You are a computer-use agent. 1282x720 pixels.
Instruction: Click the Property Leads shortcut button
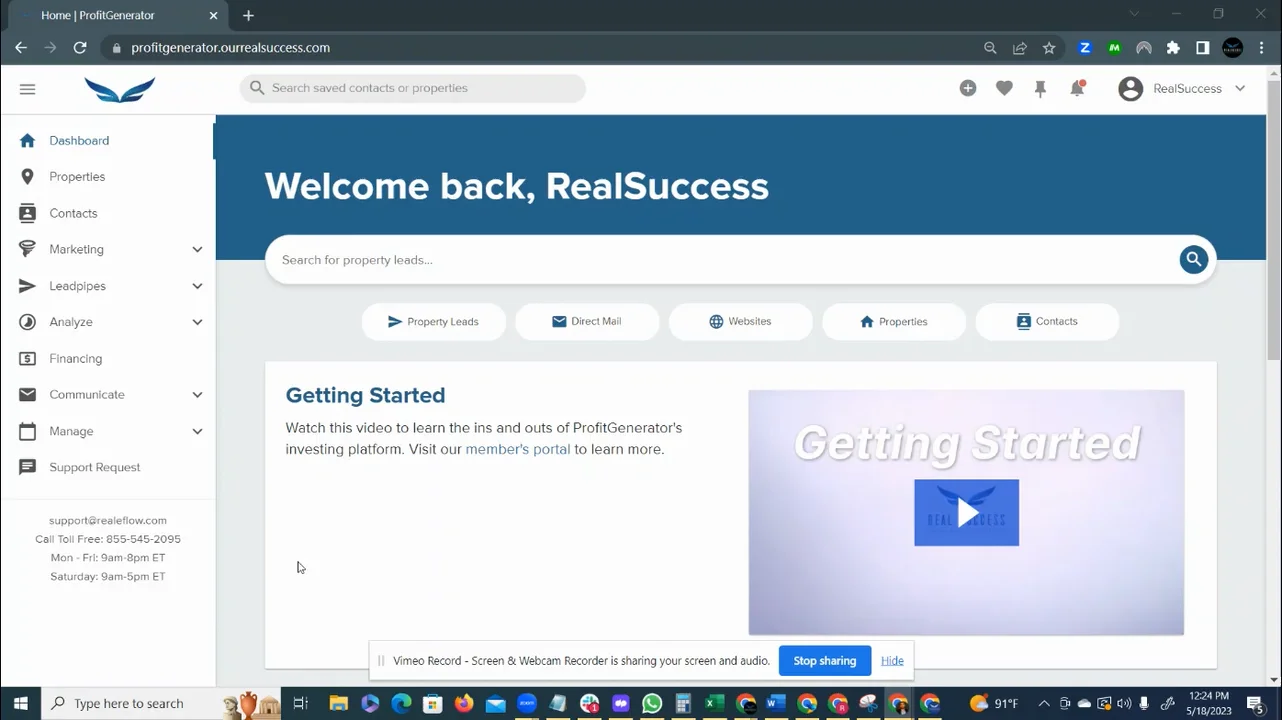433,322
